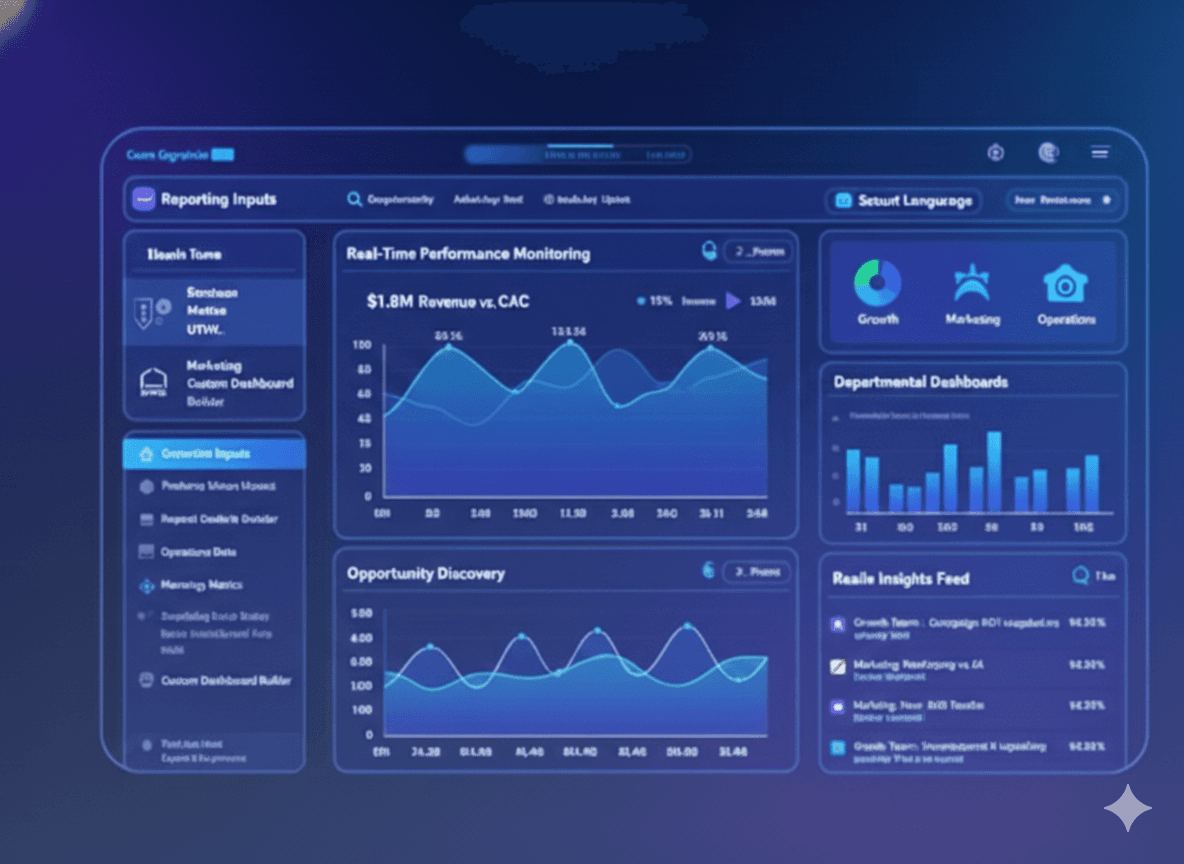The height and width of the screenshot is (864, 1184).
Task: Click the lock icon beside Real-Time Performance Monitoring
Action: pyautogui.click(x=709, y=252)
